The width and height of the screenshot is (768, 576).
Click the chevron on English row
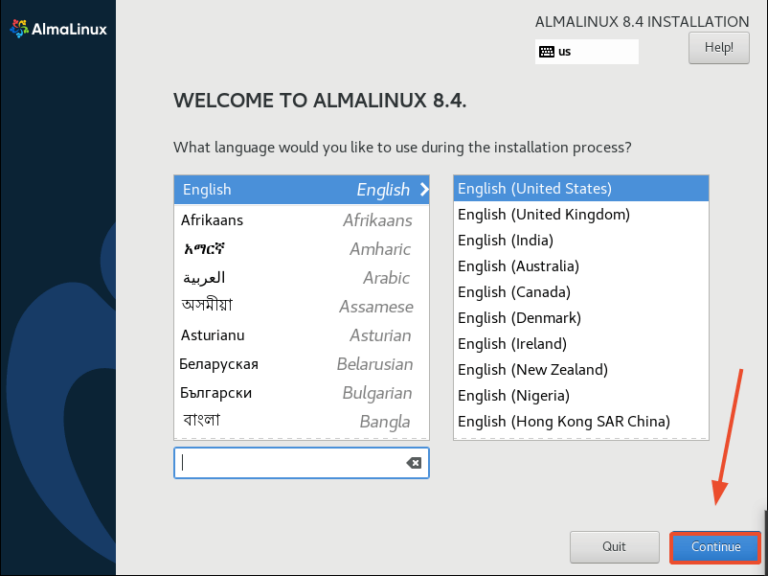(x=424, y=190)
